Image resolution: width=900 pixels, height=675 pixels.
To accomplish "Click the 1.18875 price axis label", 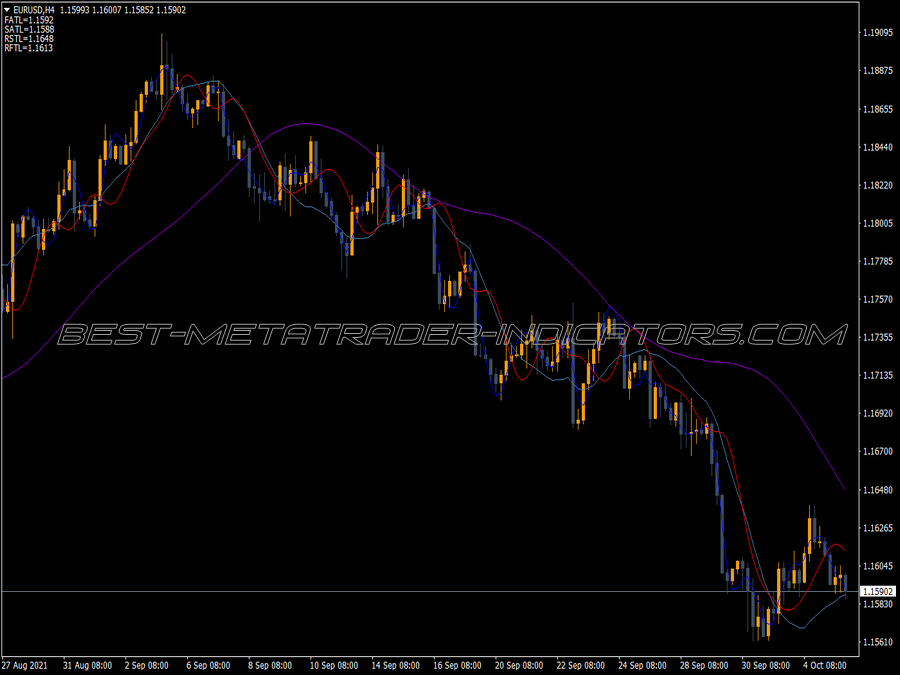I will [x=878, y=71].
